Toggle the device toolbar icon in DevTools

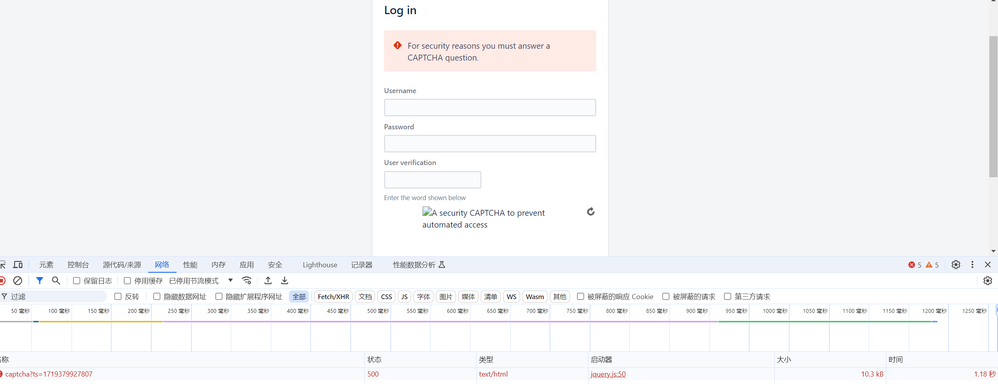(x=18, y=264)
